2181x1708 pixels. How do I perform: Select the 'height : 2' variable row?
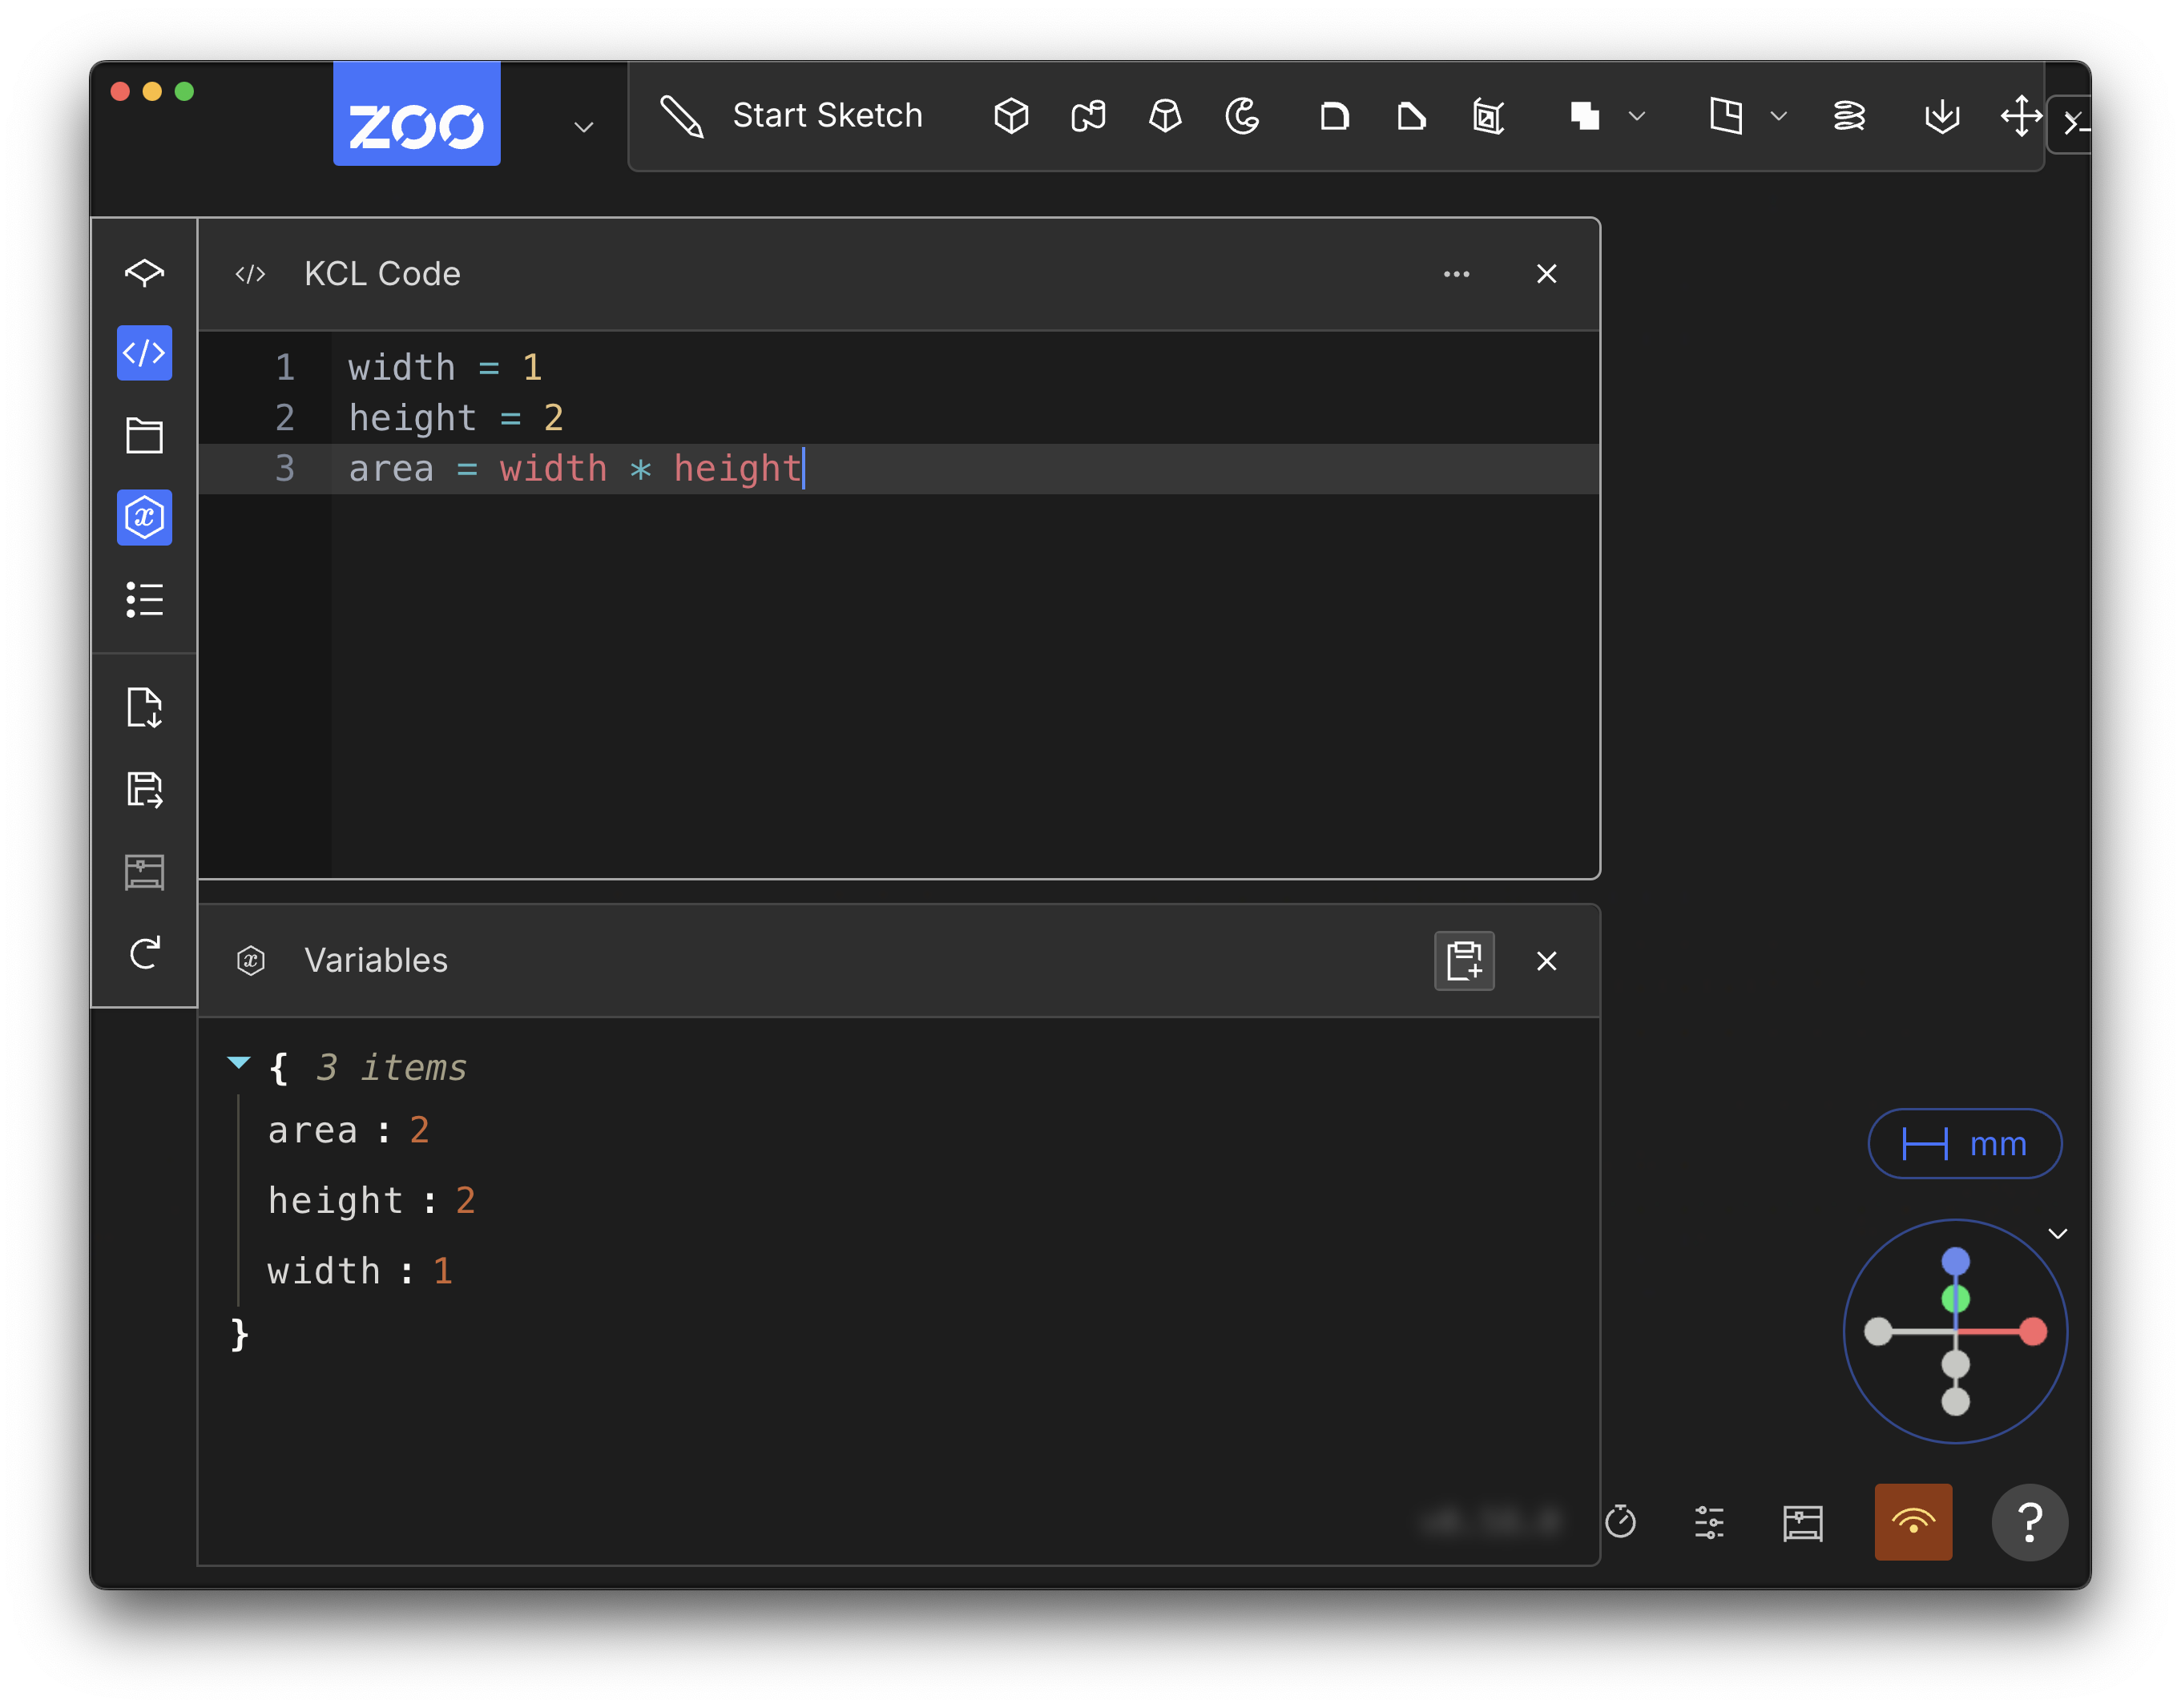(x=371, y=1201)
